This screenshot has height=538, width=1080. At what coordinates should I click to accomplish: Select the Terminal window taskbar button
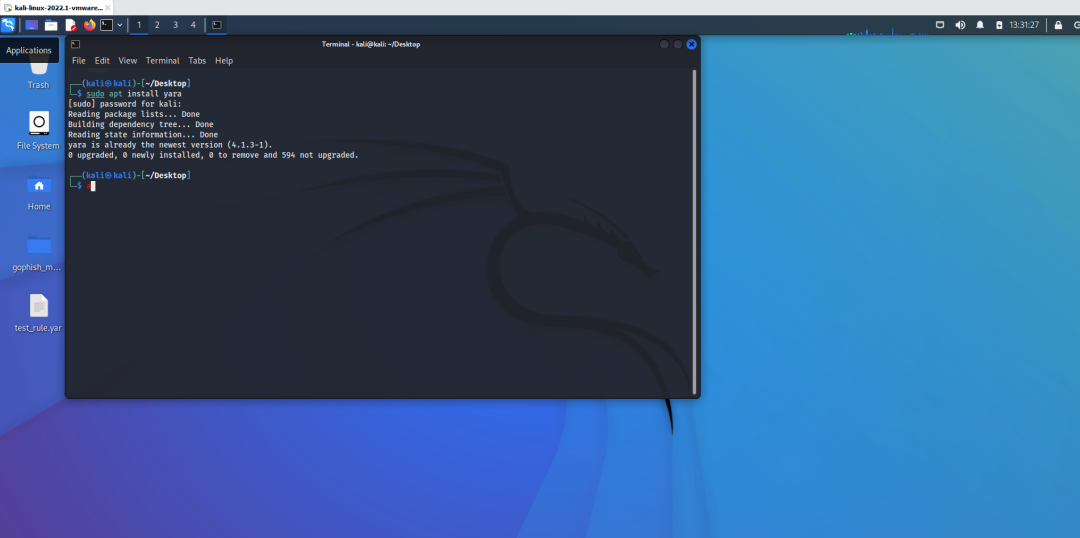pyautogui.click(x=217, y=25)
